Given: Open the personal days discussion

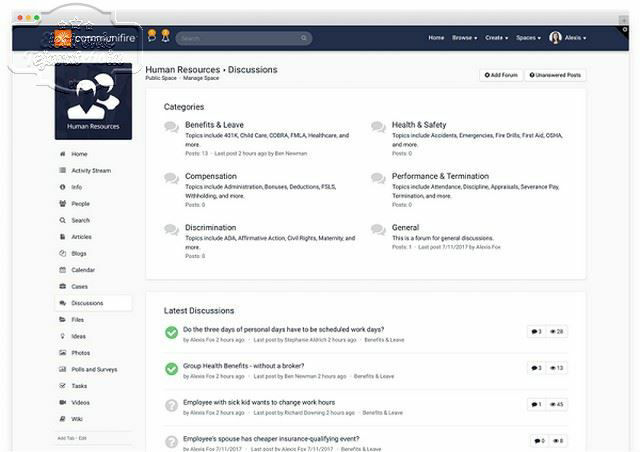Looking at the screenshot, I should 283,329.
